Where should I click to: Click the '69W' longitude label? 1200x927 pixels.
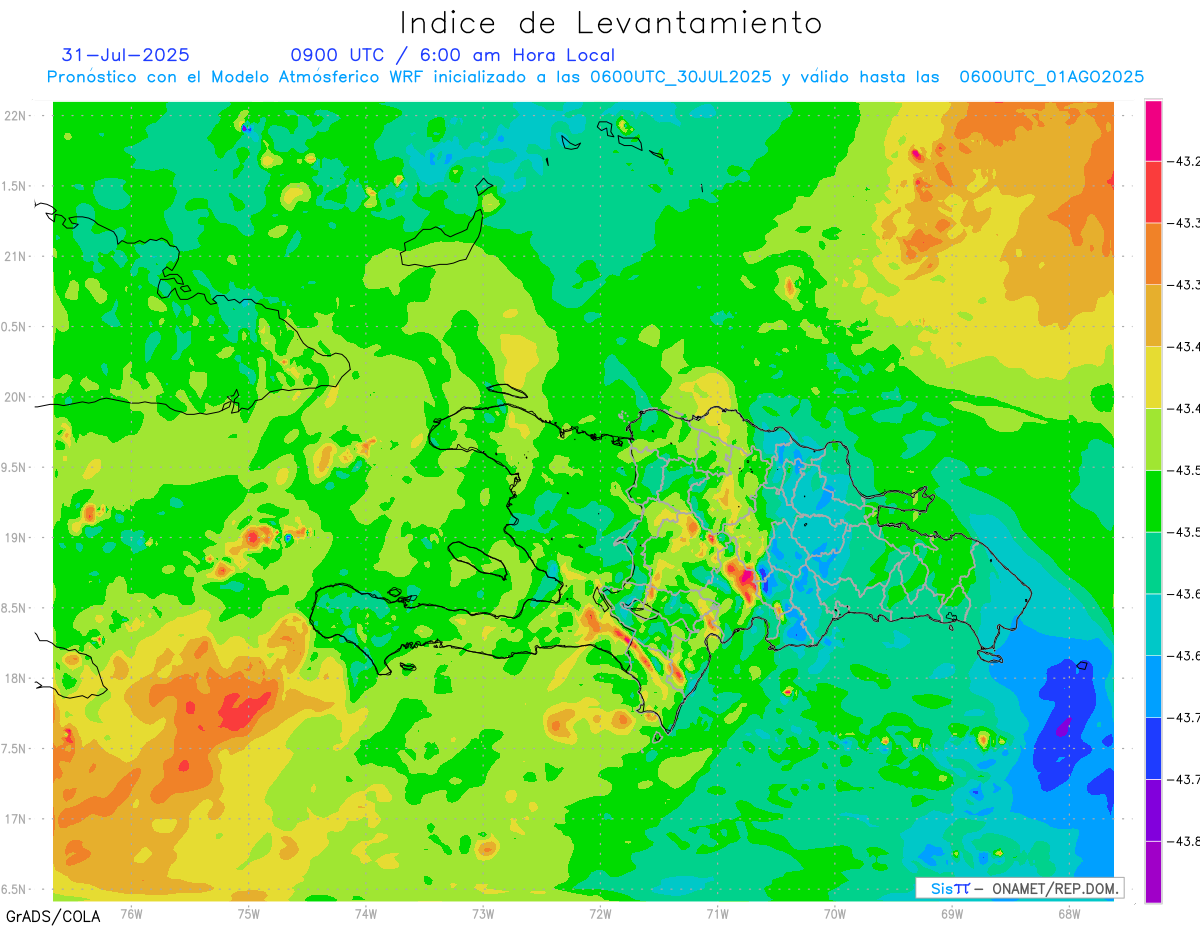951,913
